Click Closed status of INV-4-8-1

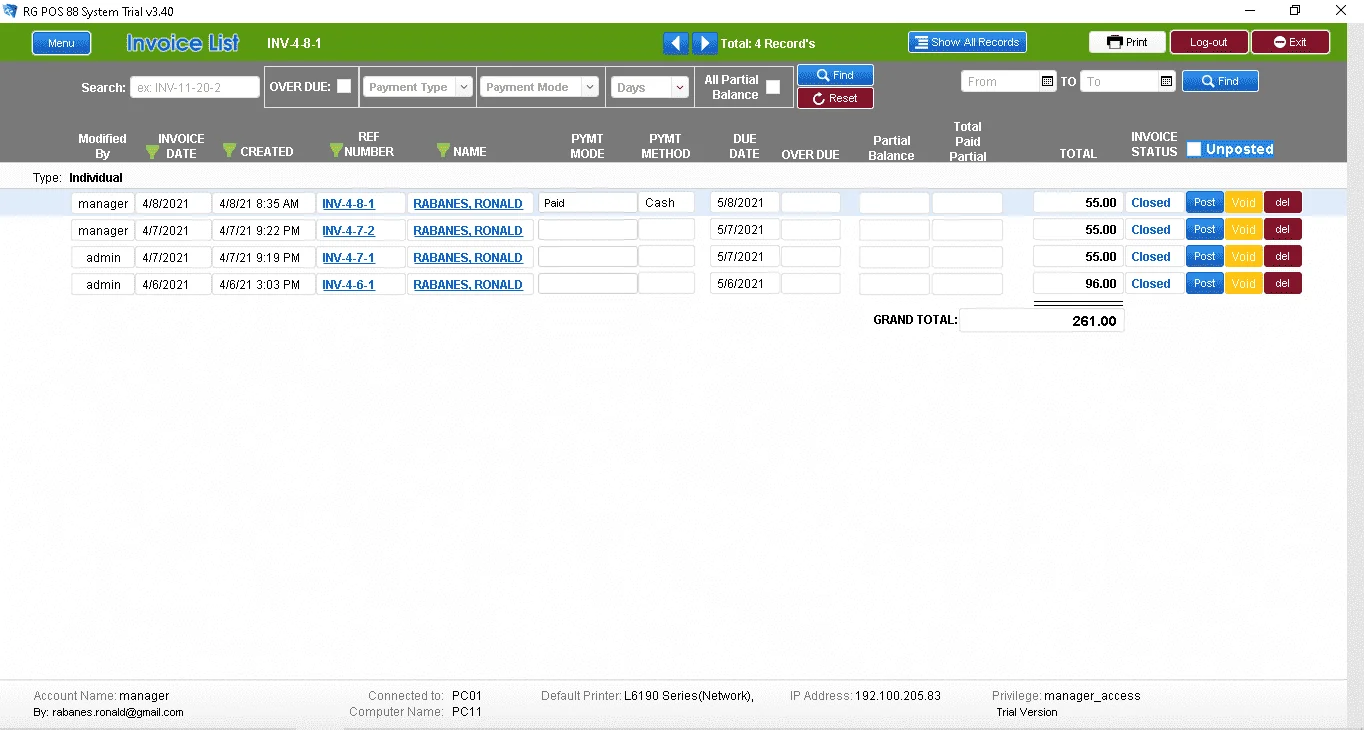coord(1151,203)
